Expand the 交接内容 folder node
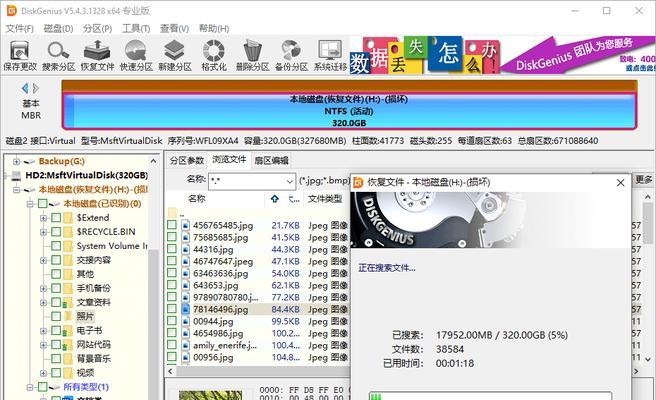The width and height of the screenshot is (656, 400). [43, 260]
